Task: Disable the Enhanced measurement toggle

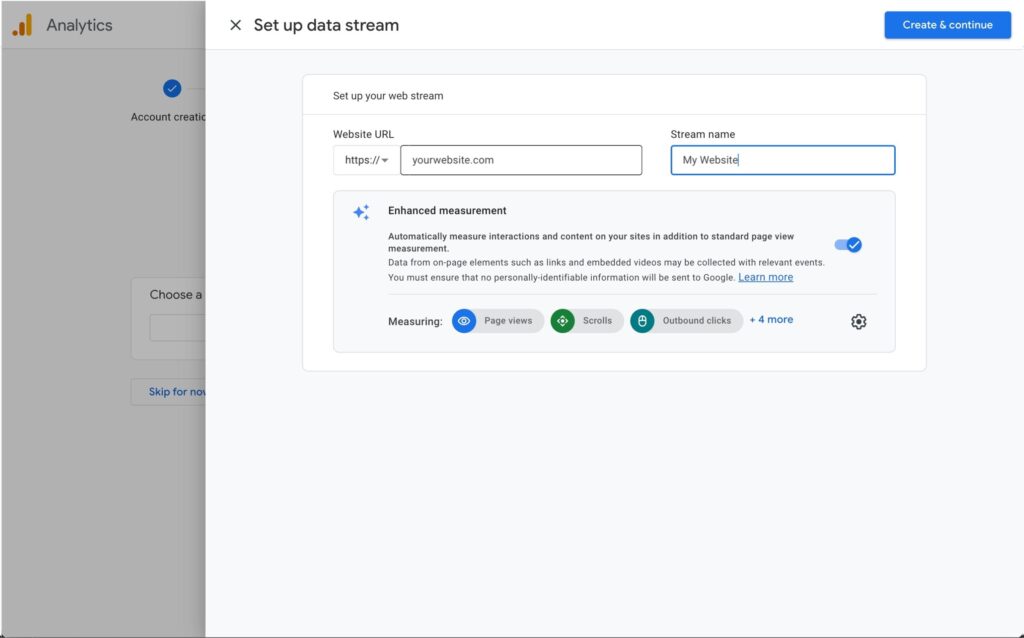Action: pyautogui.click(x=848, y=245)
